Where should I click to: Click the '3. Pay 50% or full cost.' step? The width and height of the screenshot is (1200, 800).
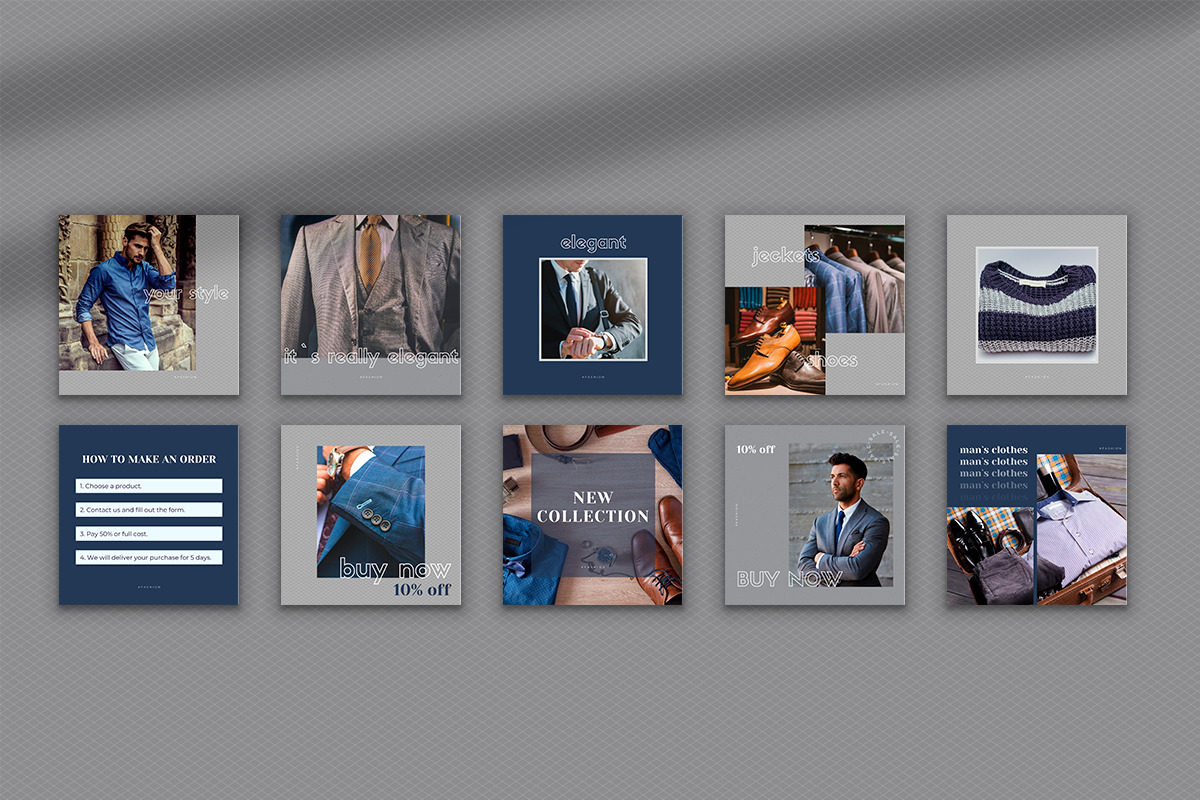click(x=149, y=533)
